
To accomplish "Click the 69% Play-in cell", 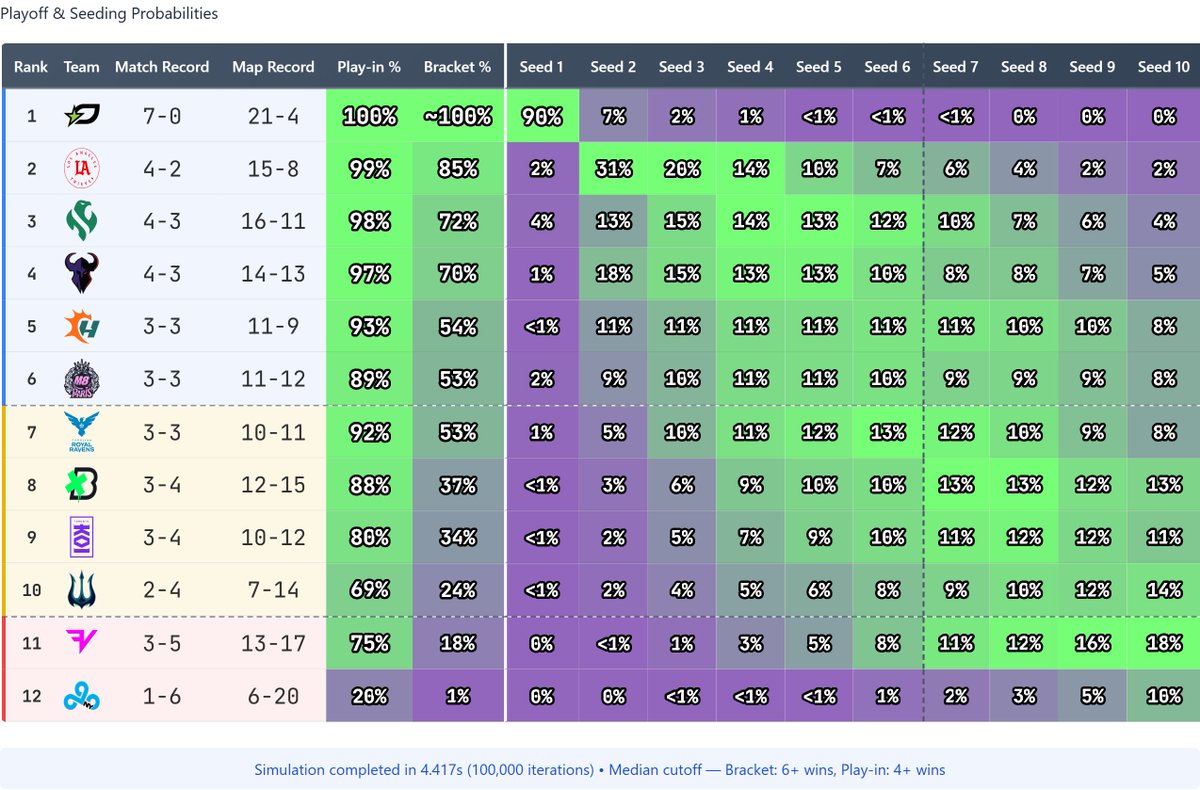I will 369,590.
